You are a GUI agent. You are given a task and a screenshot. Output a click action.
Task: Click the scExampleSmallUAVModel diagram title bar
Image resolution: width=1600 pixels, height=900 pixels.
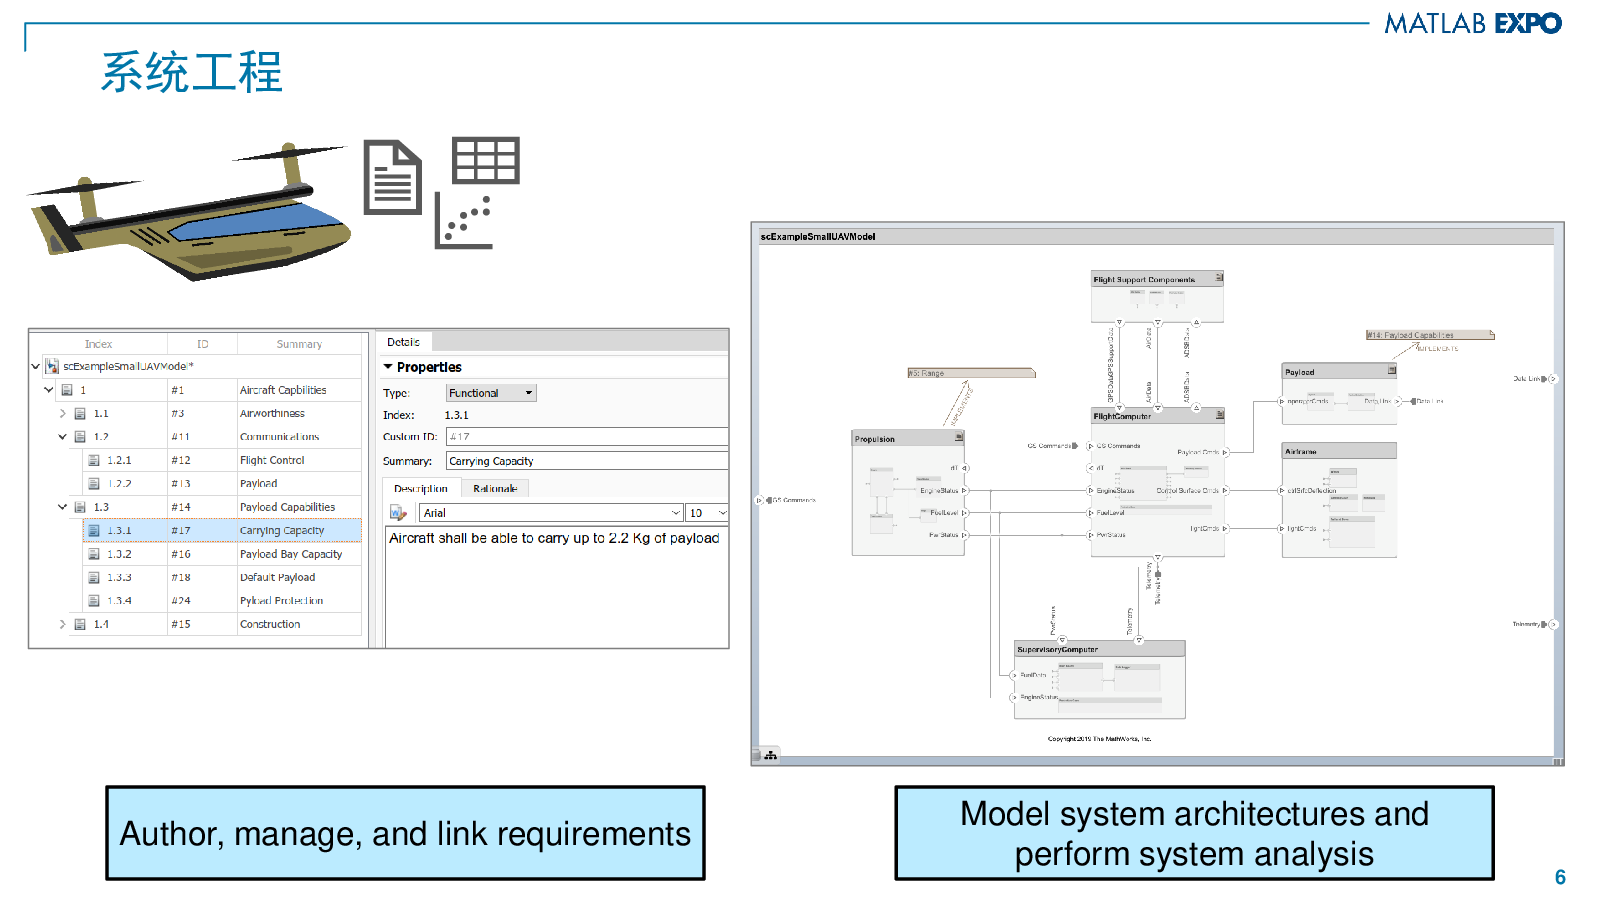[1156, 237]
